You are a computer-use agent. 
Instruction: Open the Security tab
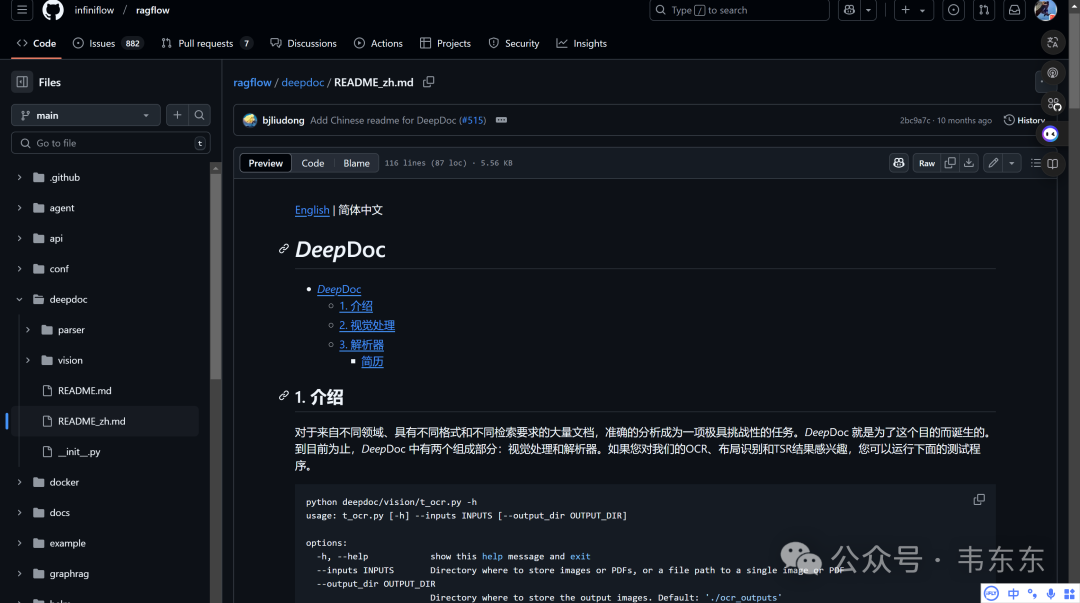point(514,43)
